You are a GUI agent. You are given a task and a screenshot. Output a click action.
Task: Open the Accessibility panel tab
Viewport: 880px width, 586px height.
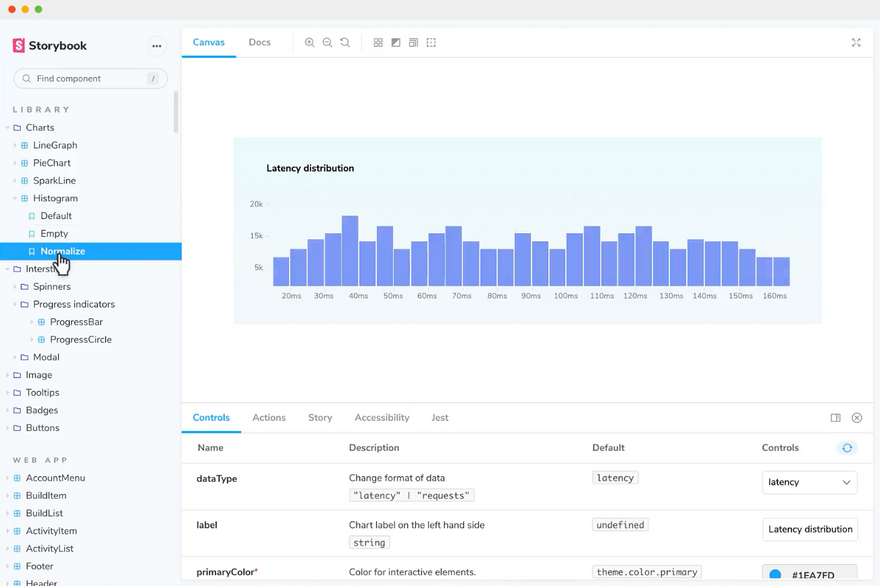382,418
